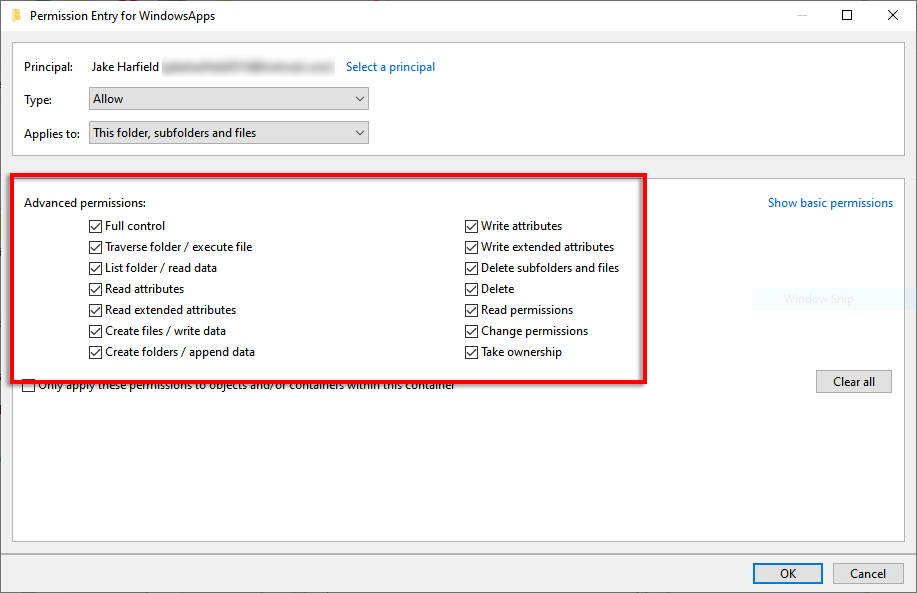The image size is (917, 593).
Task: Uncheck the Full control checkbox
Action: [x=96, y=226]
